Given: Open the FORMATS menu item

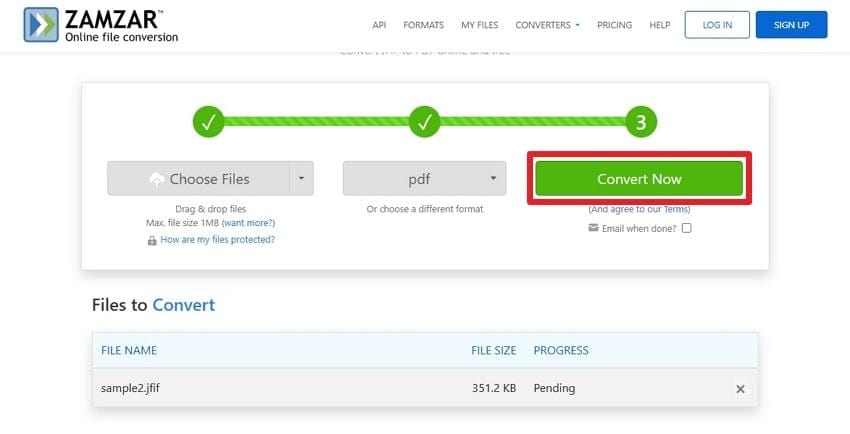Looking at the screenshot, I should (x=423, y=25).
